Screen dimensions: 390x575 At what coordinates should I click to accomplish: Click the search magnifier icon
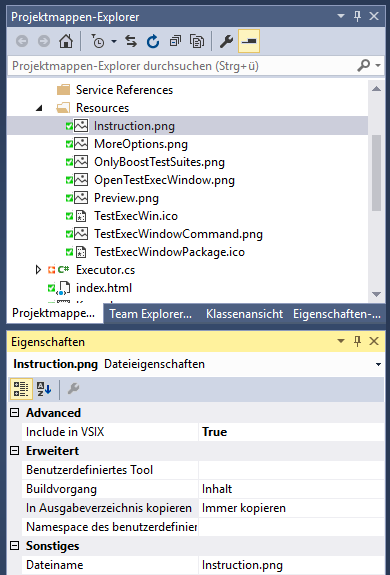pos(364,66)
